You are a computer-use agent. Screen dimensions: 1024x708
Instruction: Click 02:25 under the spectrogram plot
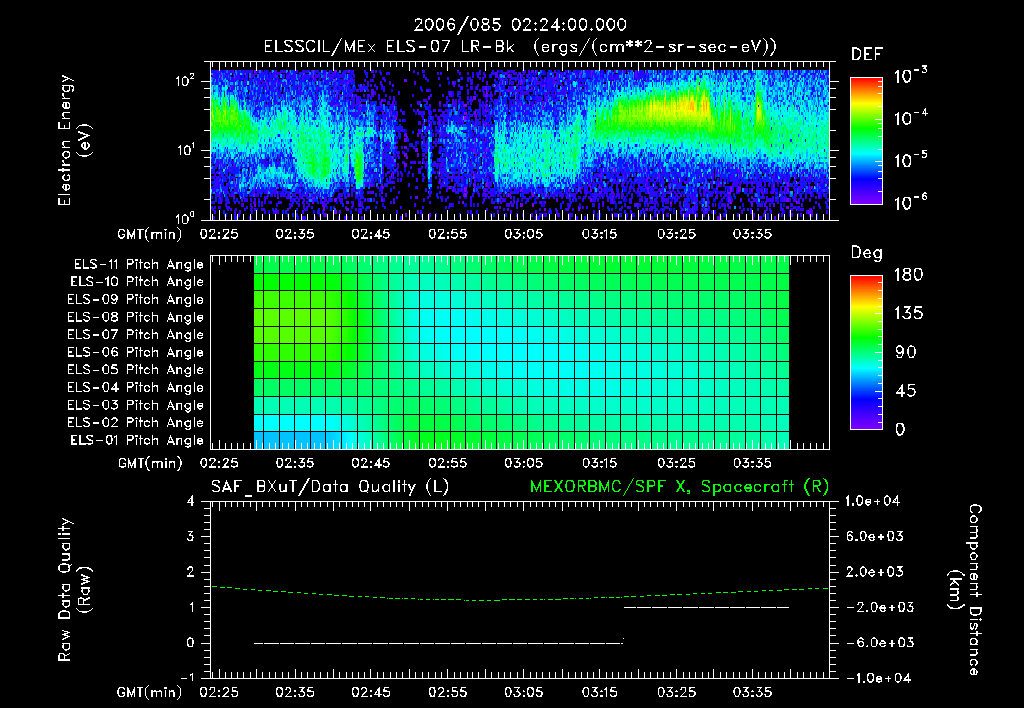(x=219, y=234)
